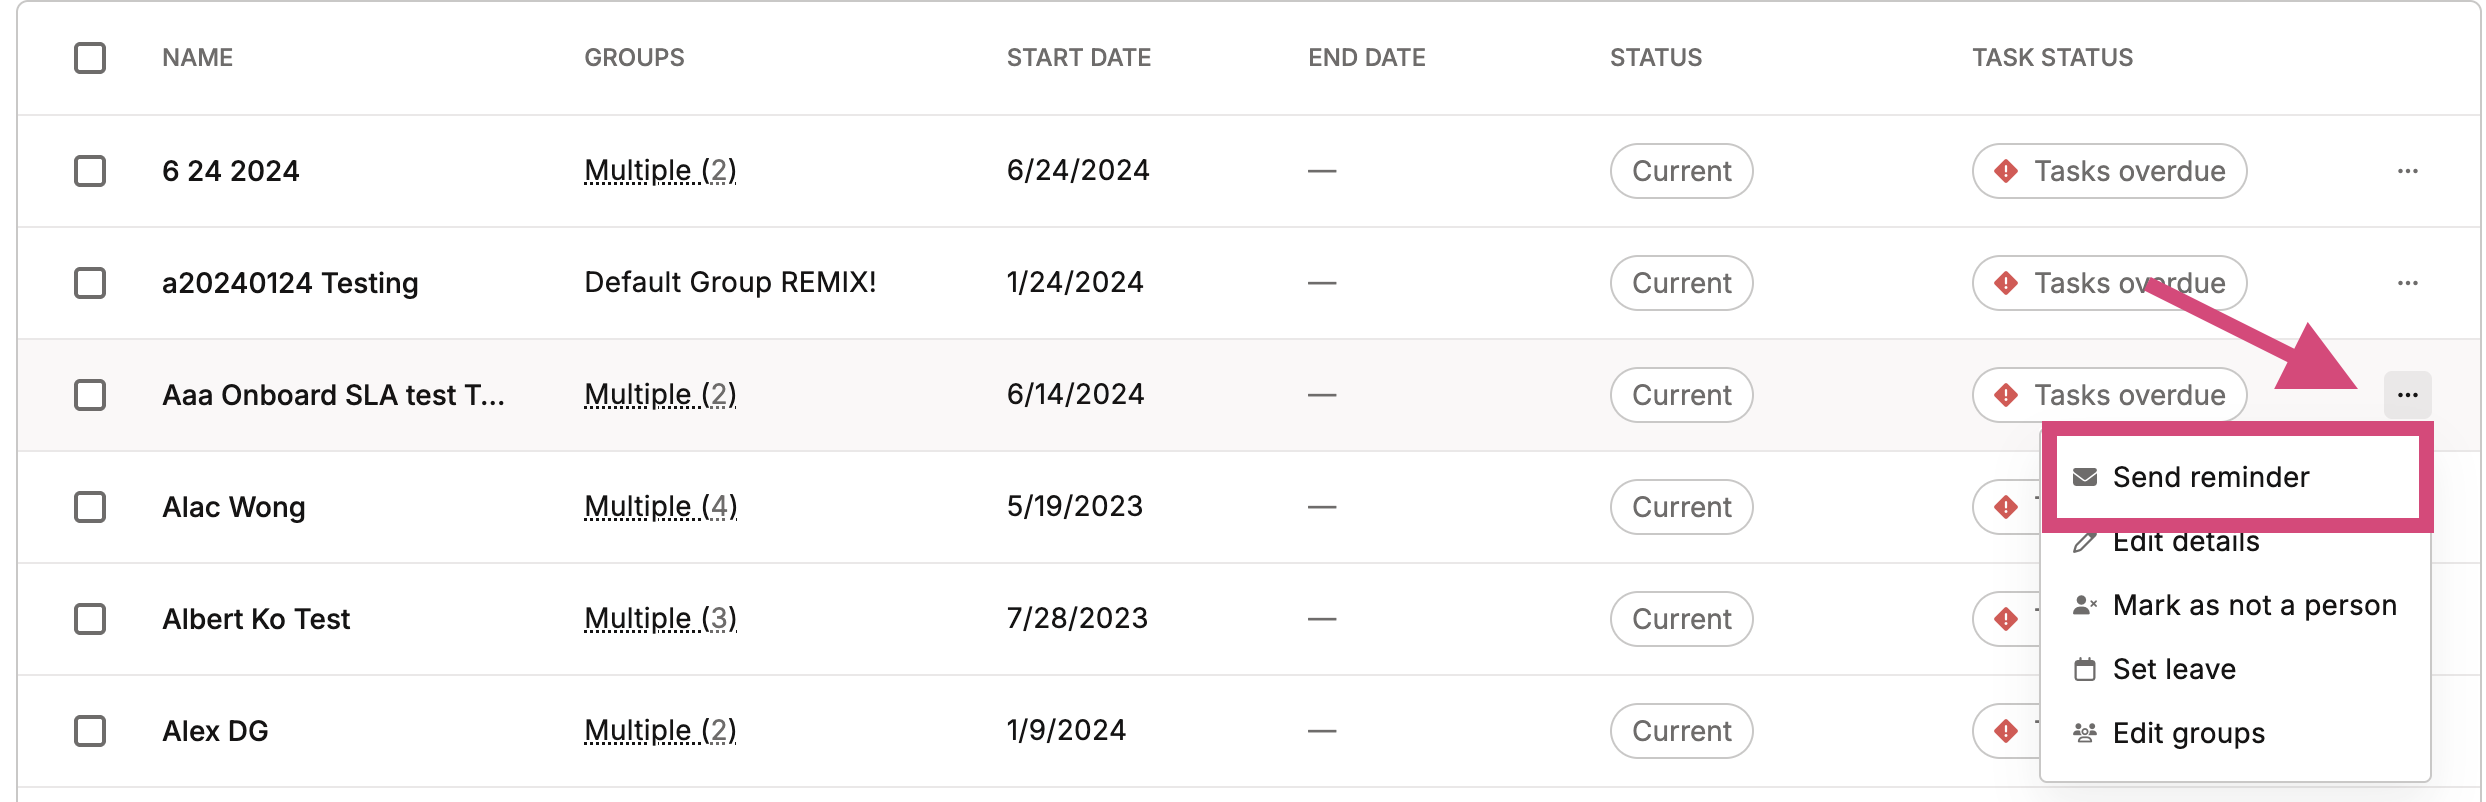Click the red overdue icon in 6 24 2024 row
Screen dimensions: 2486x802
[x=2006, y=171]
